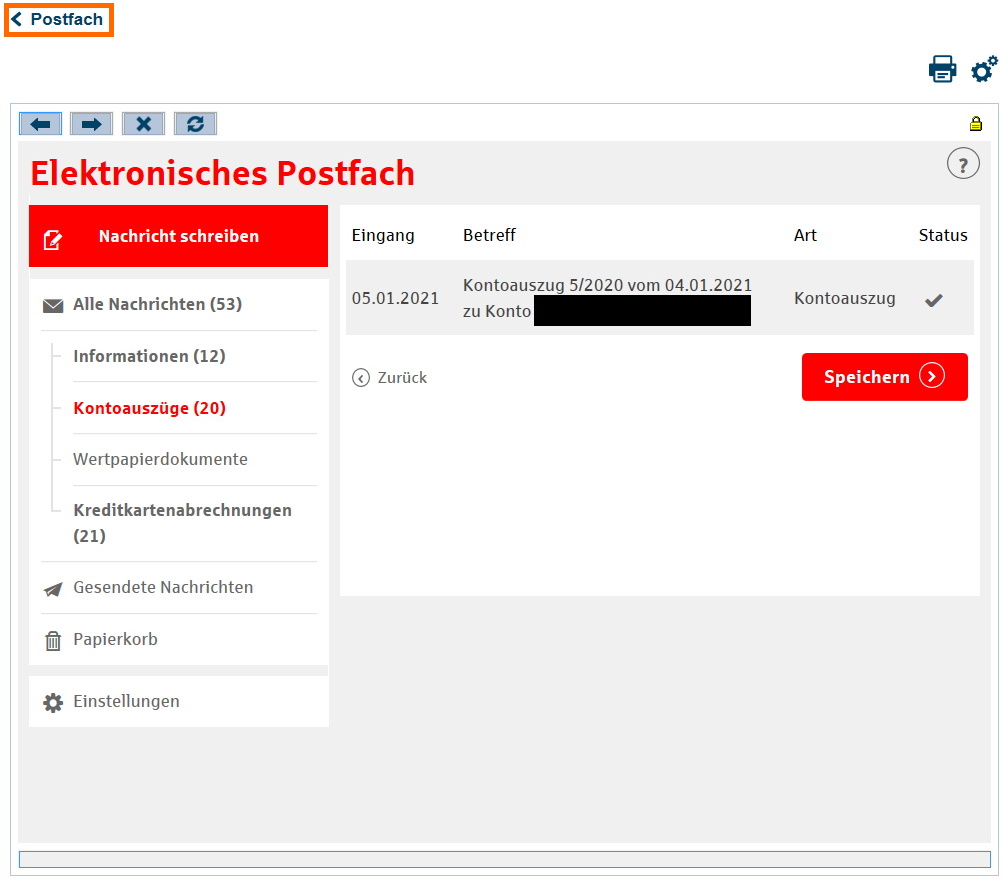Click the refresh page icon
Screen dimensions: 1003x879
tap(195, 124)
